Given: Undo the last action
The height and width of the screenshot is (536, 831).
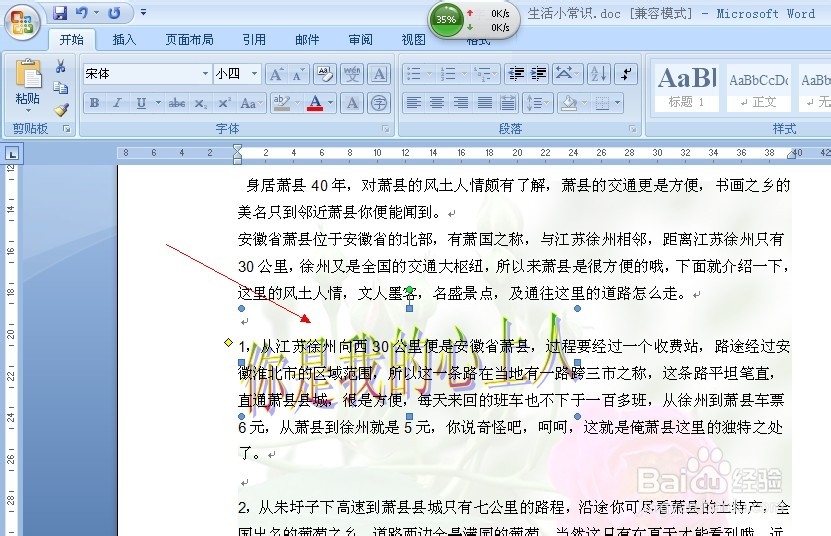Looking at the screenshot, I should [x=81, y=12].
